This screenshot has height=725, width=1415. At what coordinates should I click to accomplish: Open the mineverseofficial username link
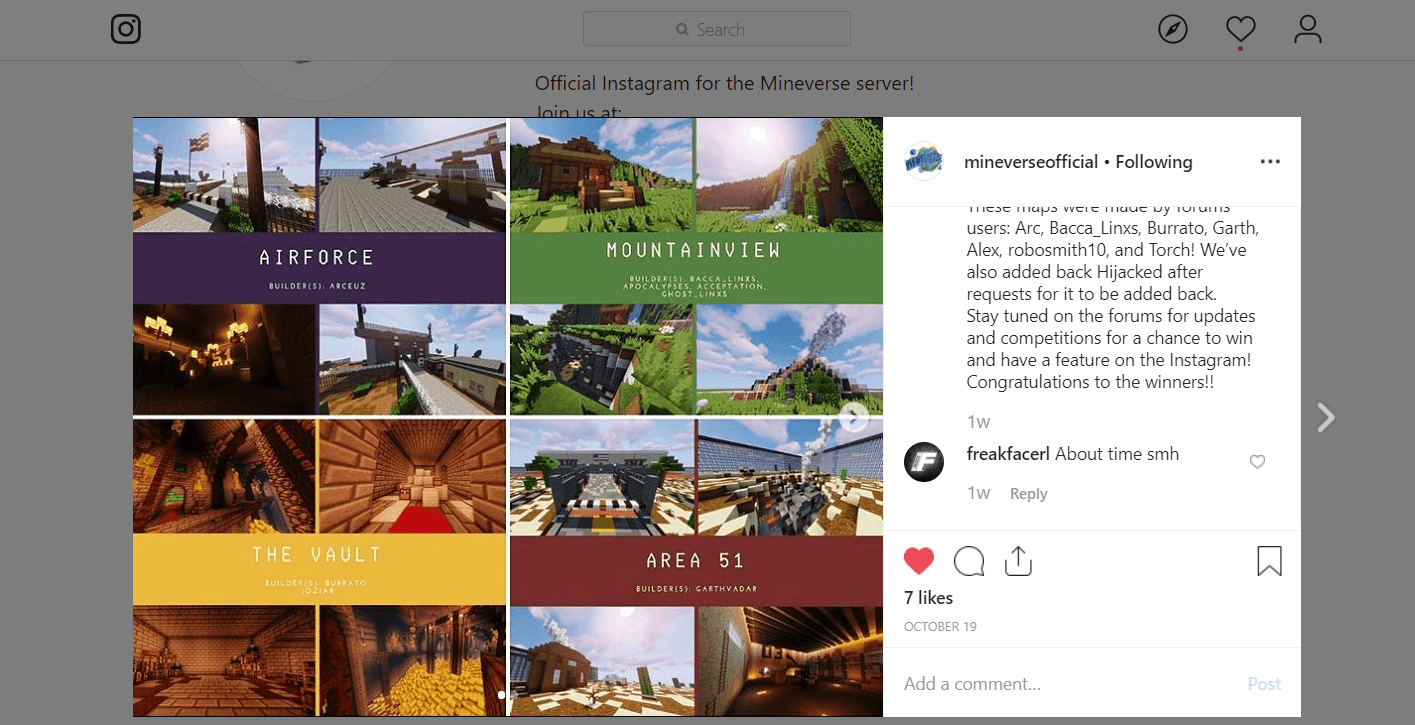pos(1030,162)
